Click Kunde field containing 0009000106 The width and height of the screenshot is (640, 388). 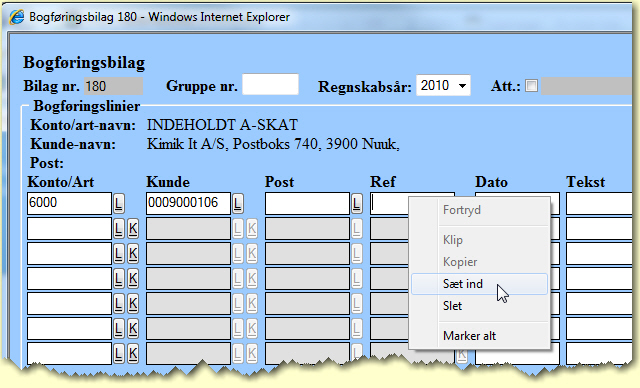[x=188, y=203]
